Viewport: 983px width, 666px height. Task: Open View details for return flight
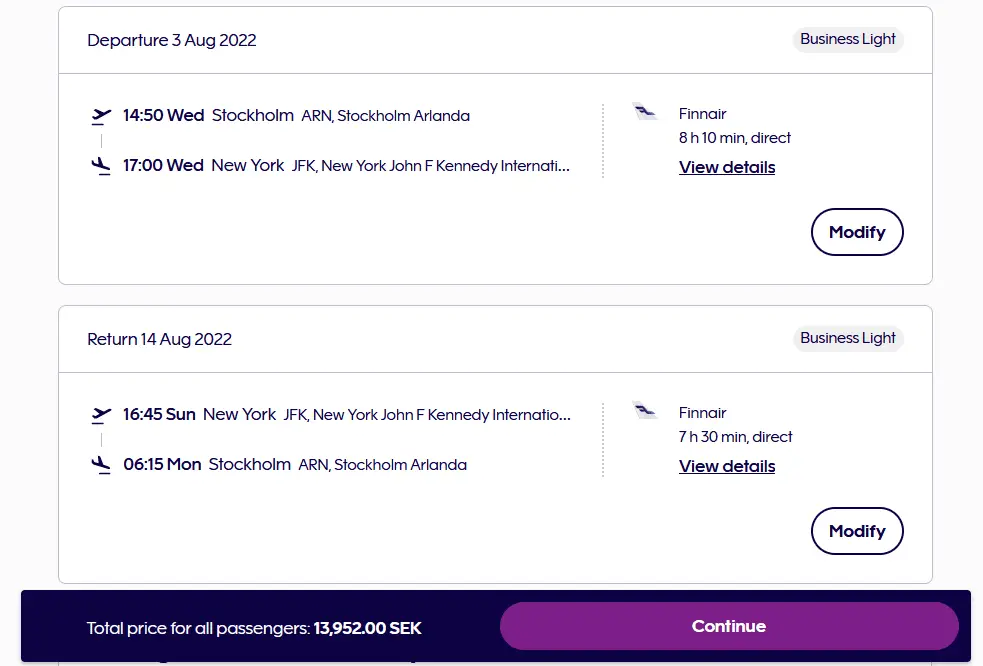pyautogui.click(x=727, y=466)
